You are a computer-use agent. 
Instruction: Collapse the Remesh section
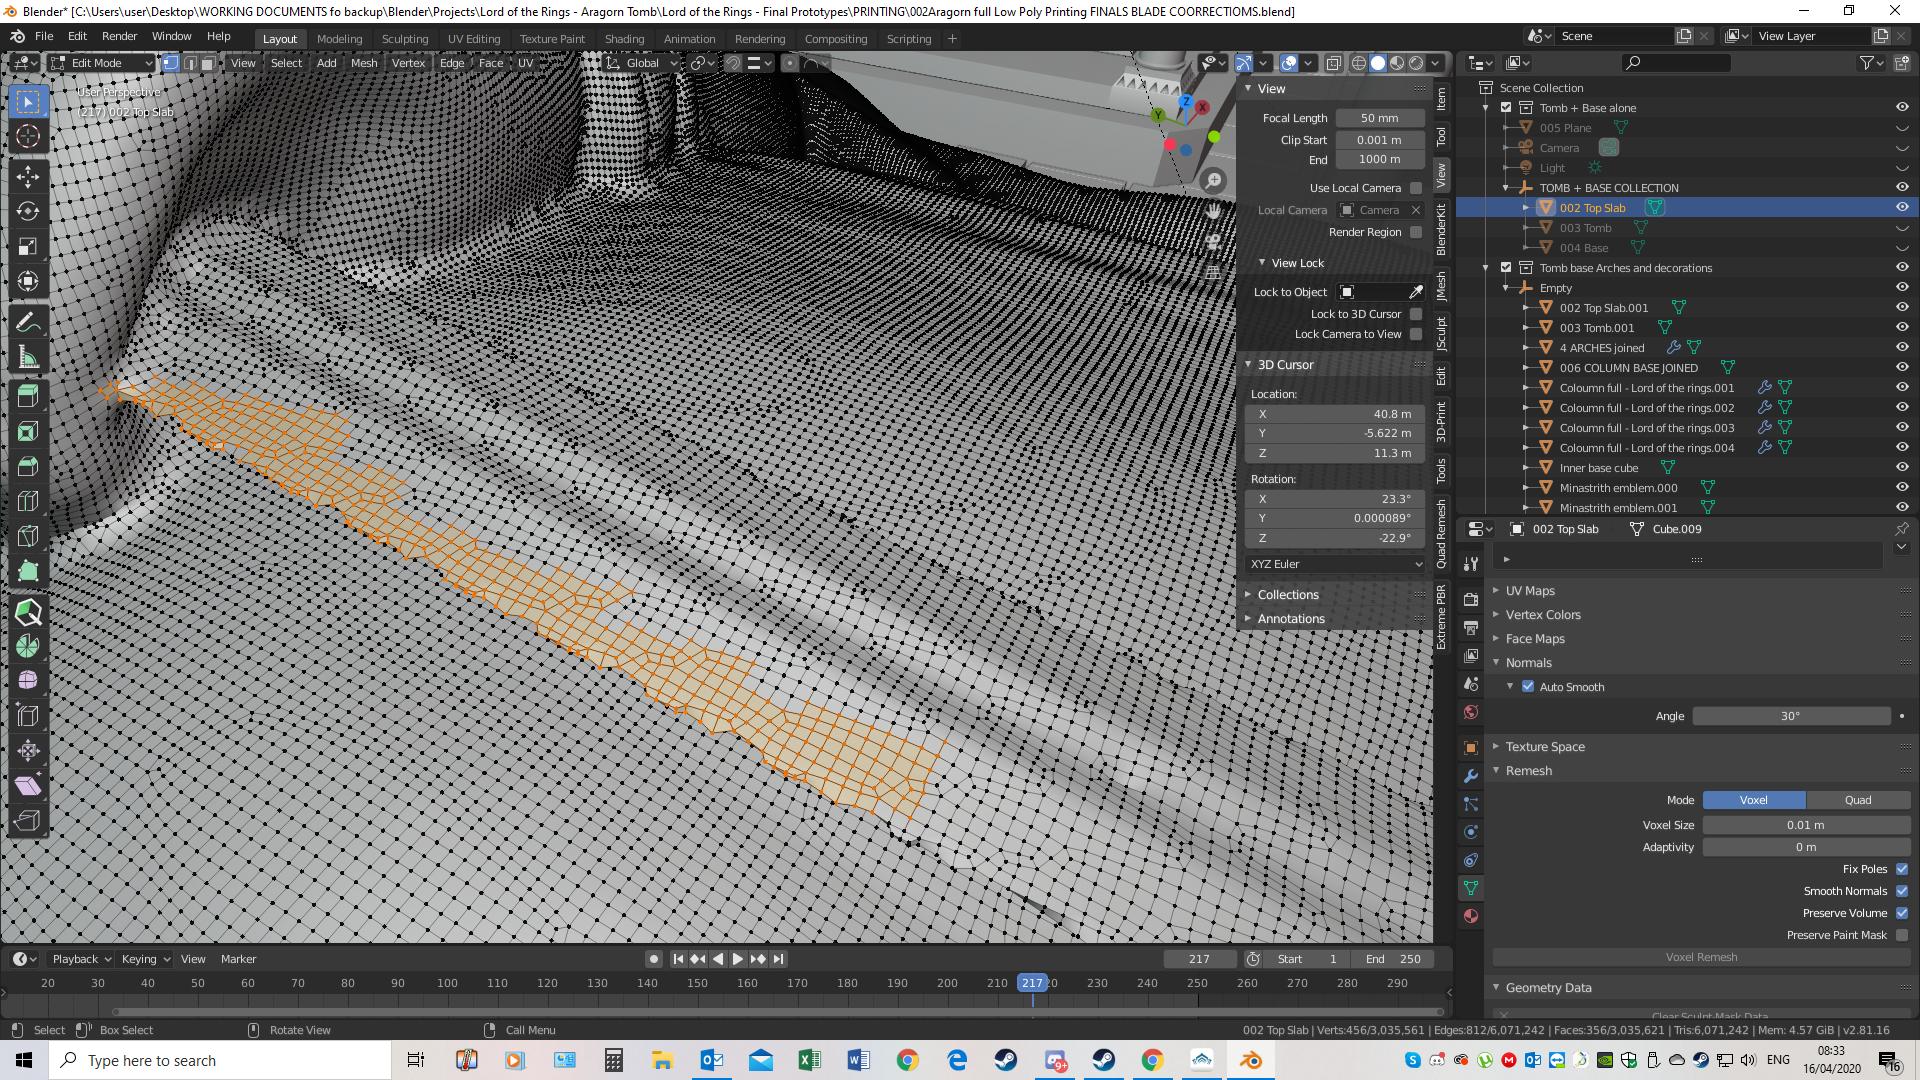[1528, 771]
